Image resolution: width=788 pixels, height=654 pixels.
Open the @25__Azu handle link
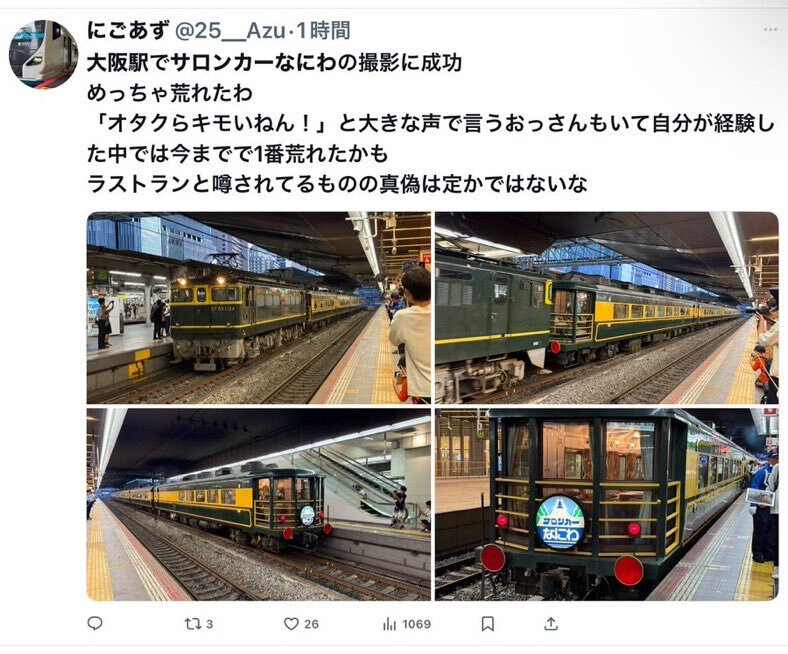click(230, 31)
